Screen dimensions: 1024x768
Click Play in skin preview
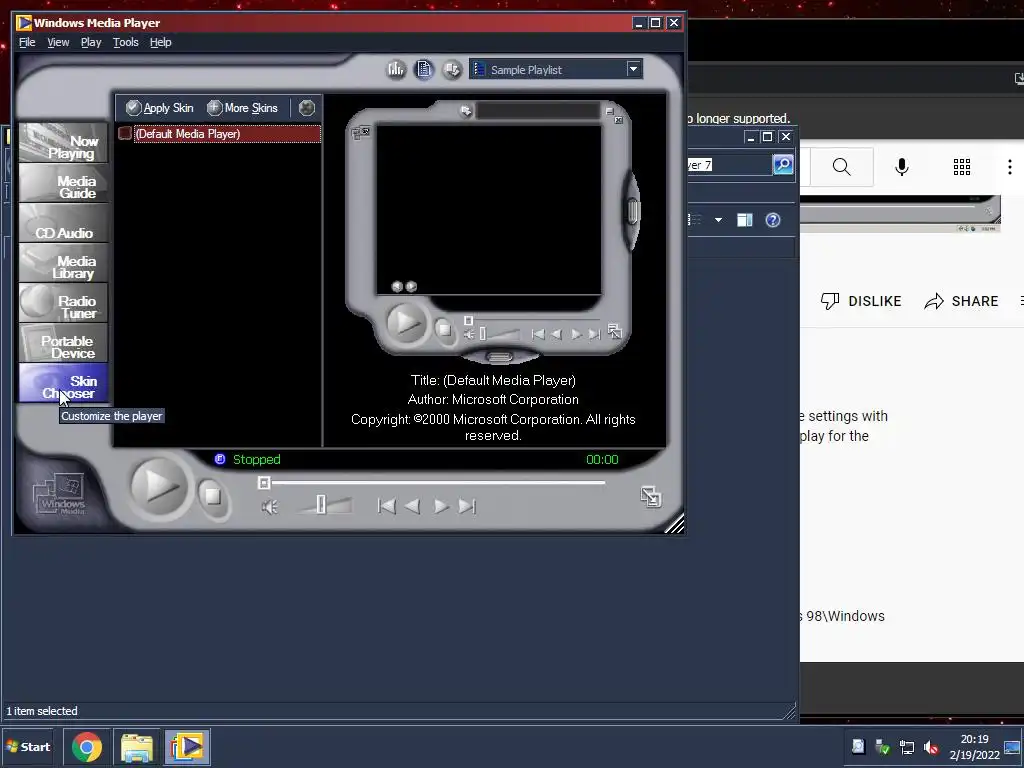click(x=406, y=323)
